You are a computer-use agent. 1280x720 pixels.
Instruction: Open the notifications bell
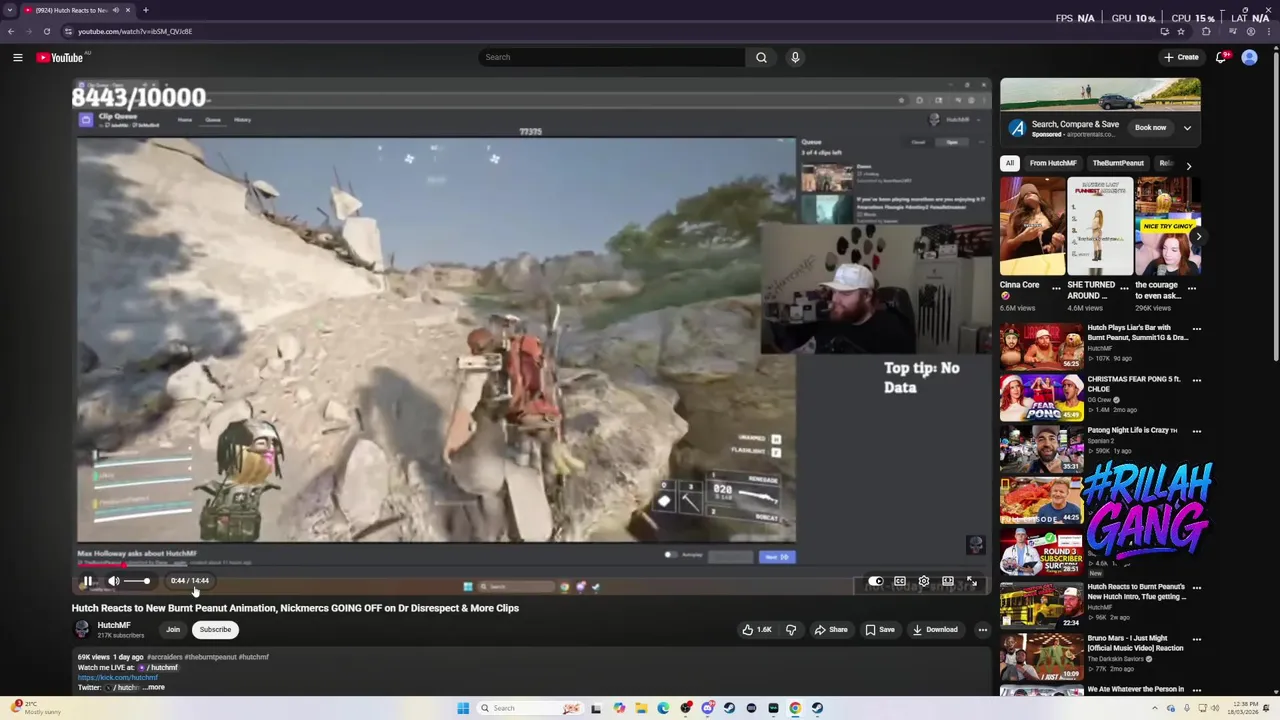point(1221,57)
